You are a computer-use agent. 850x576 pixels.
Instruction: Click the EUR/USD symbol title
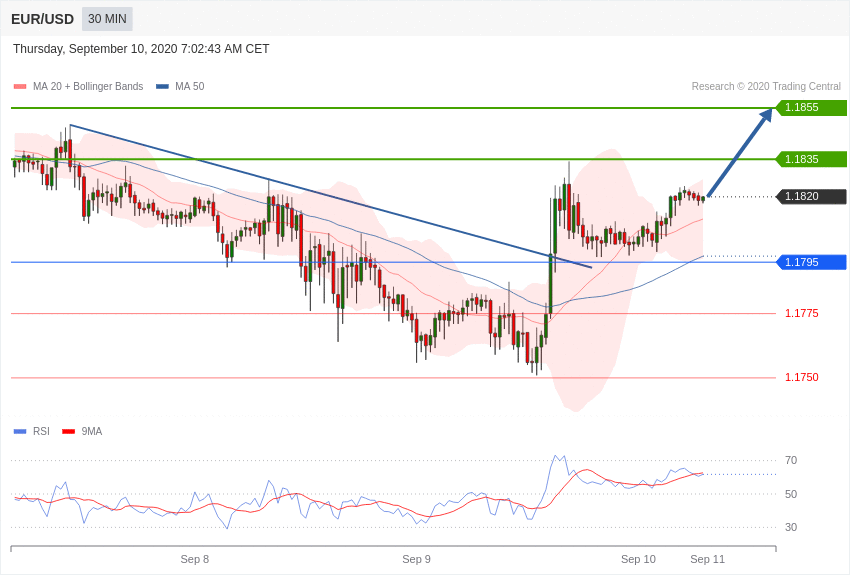click(42, 19)
